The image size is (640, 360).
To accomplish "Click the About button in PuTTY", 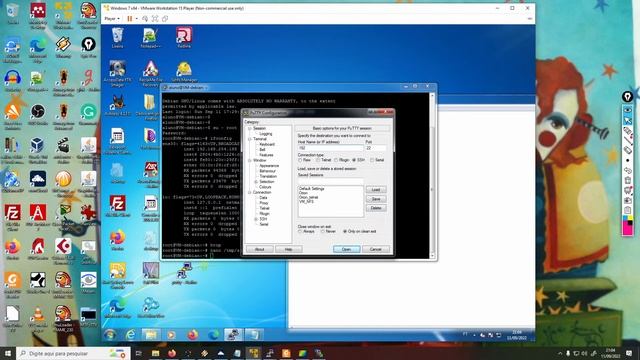I will pyautogui.click(x=260, y=249).
